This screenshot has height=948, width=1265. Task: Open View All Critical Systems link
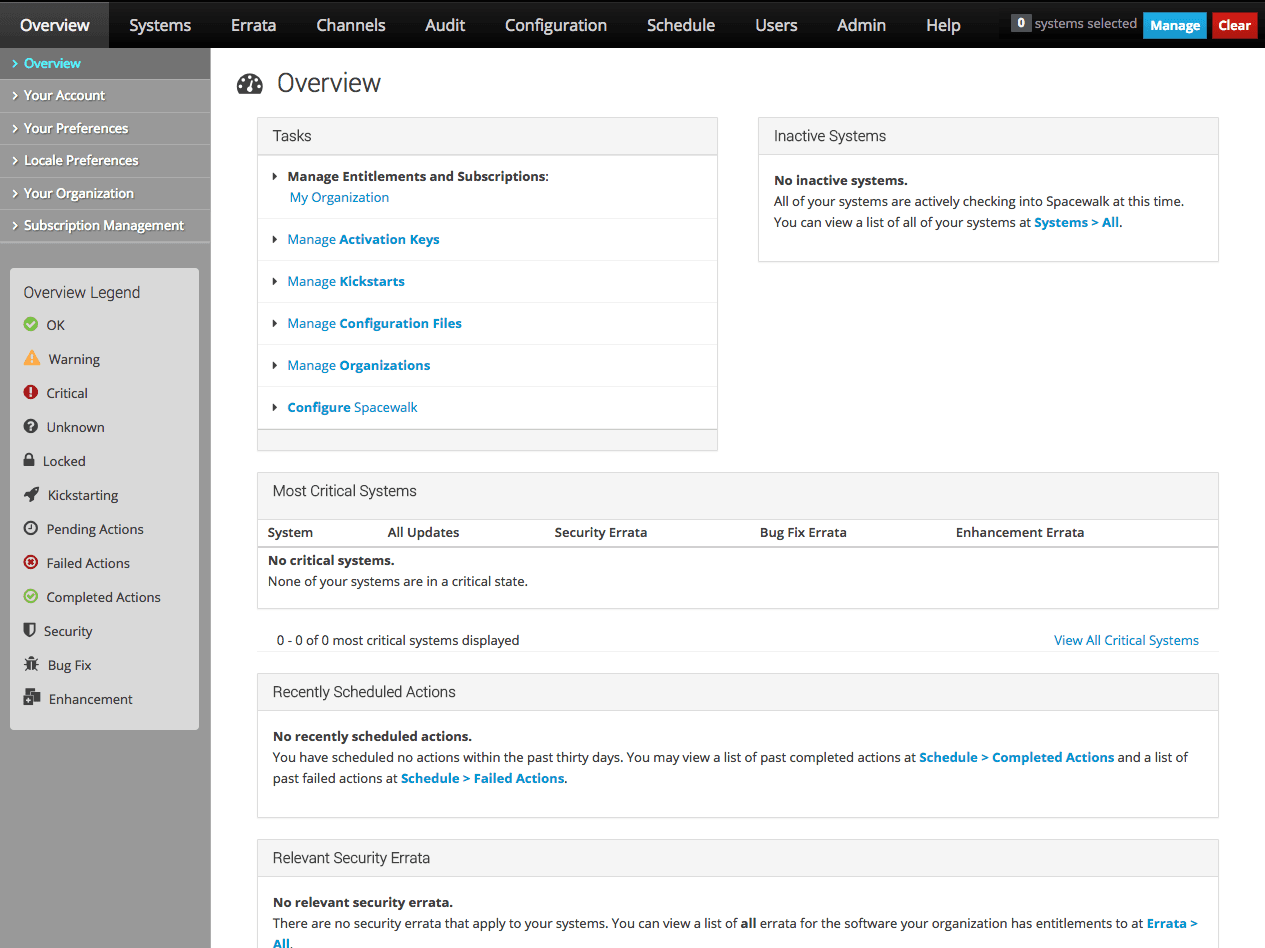1126,640
